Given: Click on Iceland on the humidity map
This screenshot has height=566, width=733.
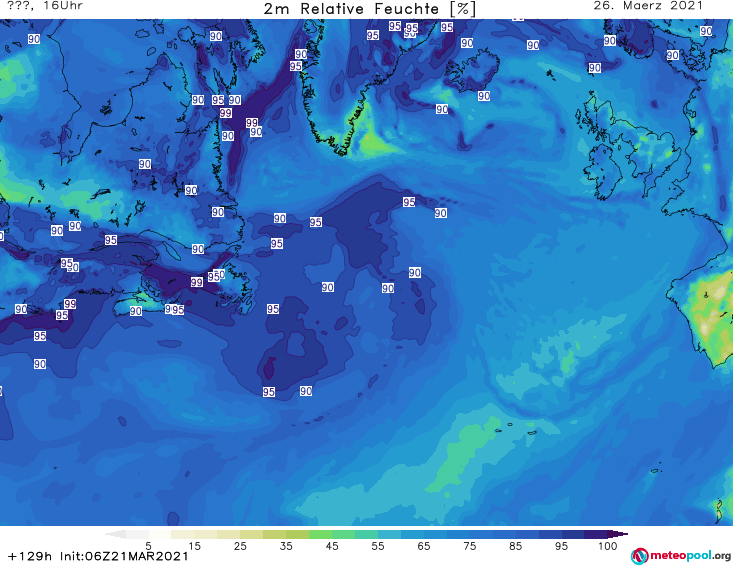Looking at the screenshot, I should coord(472,72).
